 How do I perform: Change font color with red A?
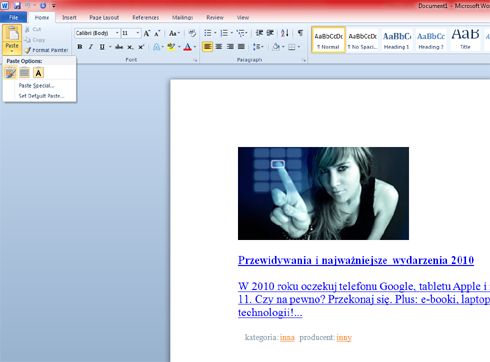[x=187, y=47]
